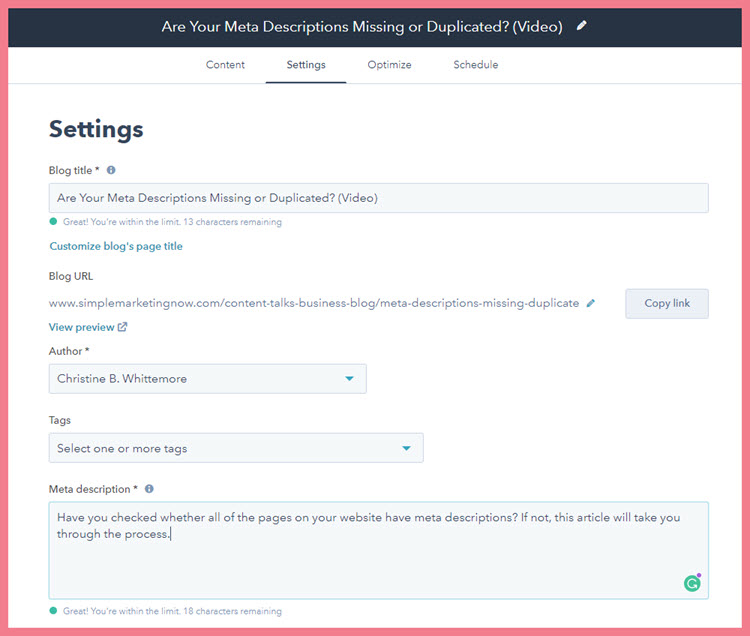Switch to the Content tab

point(225,65)
